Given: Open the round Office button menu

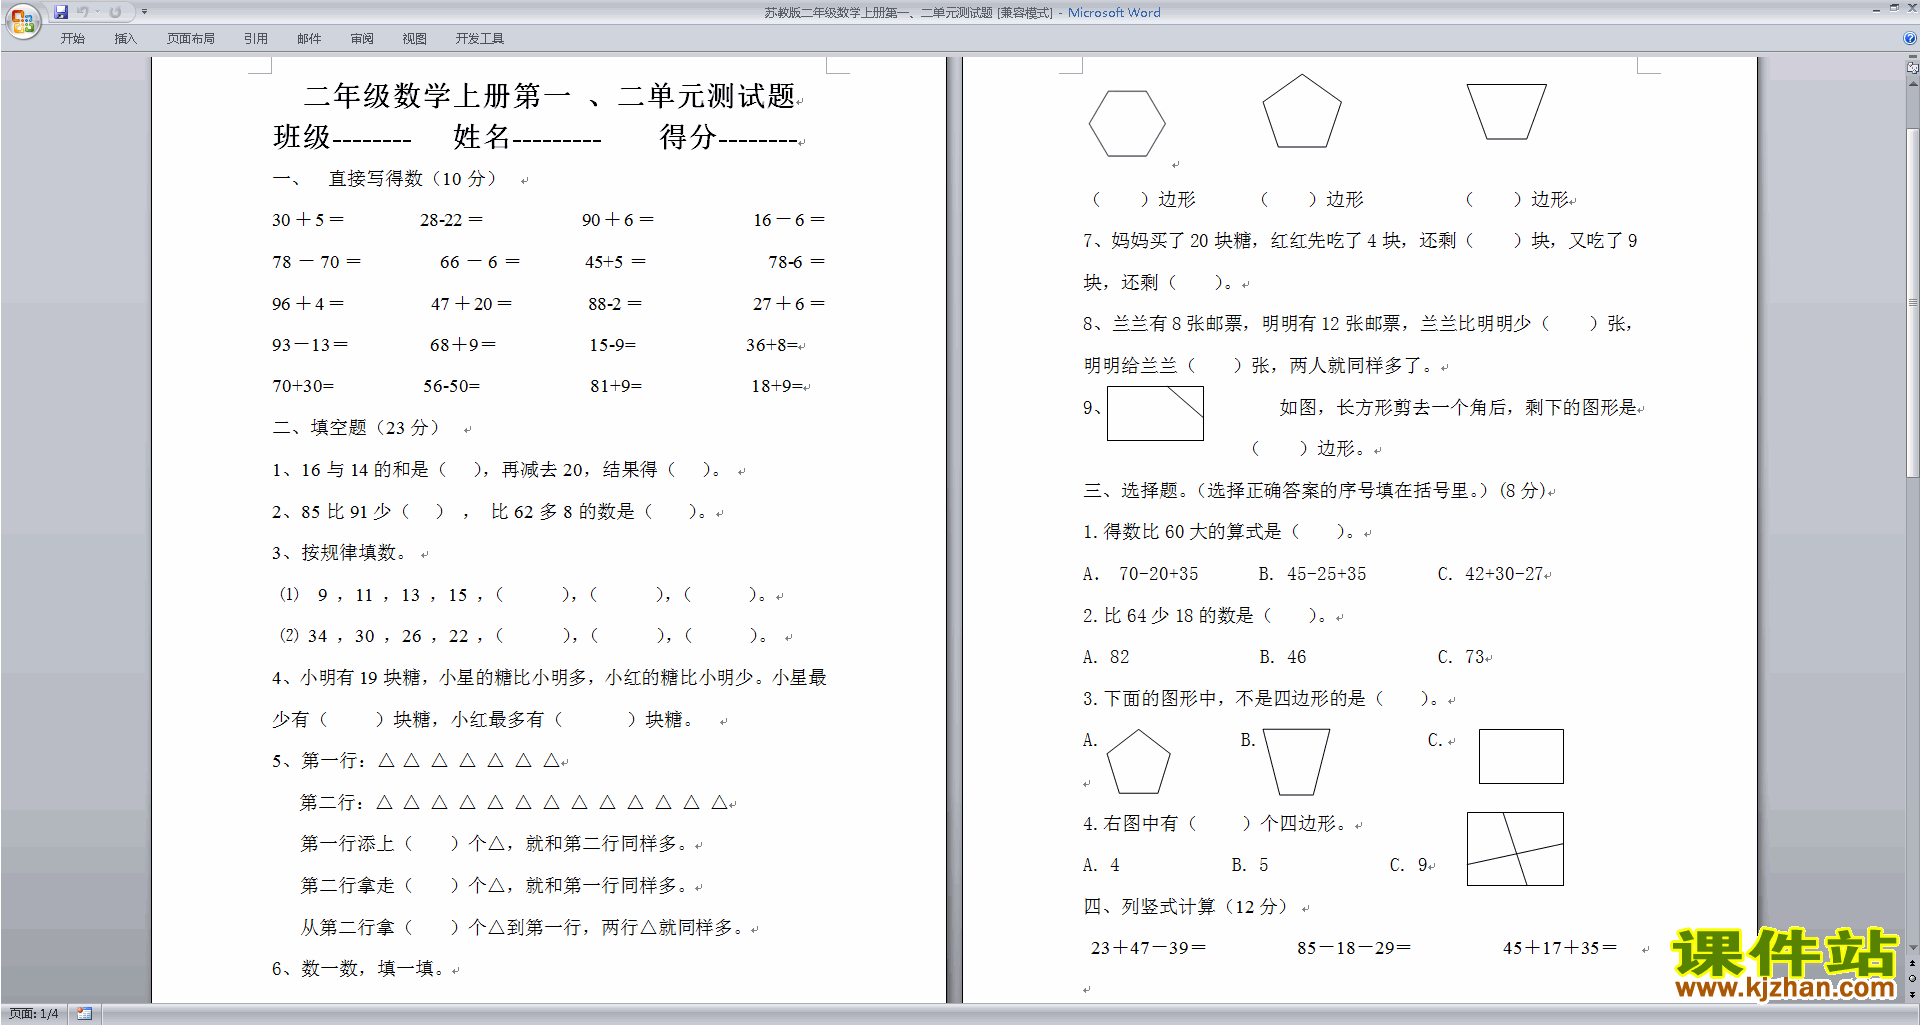Looking at the screenshot, I should pyautogui.click(x=22, y=20).
